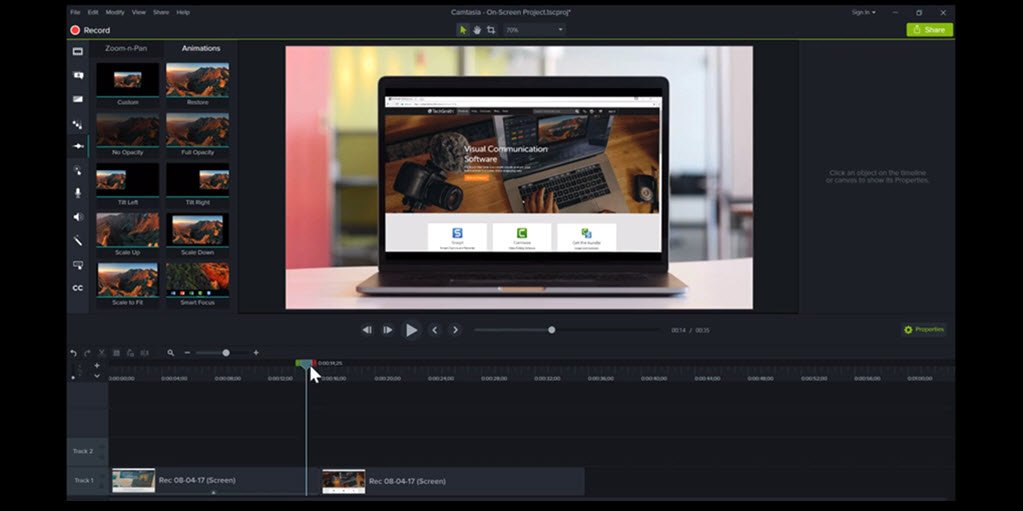This screenshot has width=1023, height=511.
Task: Open the Annotations sidebar tab
Action: point(78,76)
